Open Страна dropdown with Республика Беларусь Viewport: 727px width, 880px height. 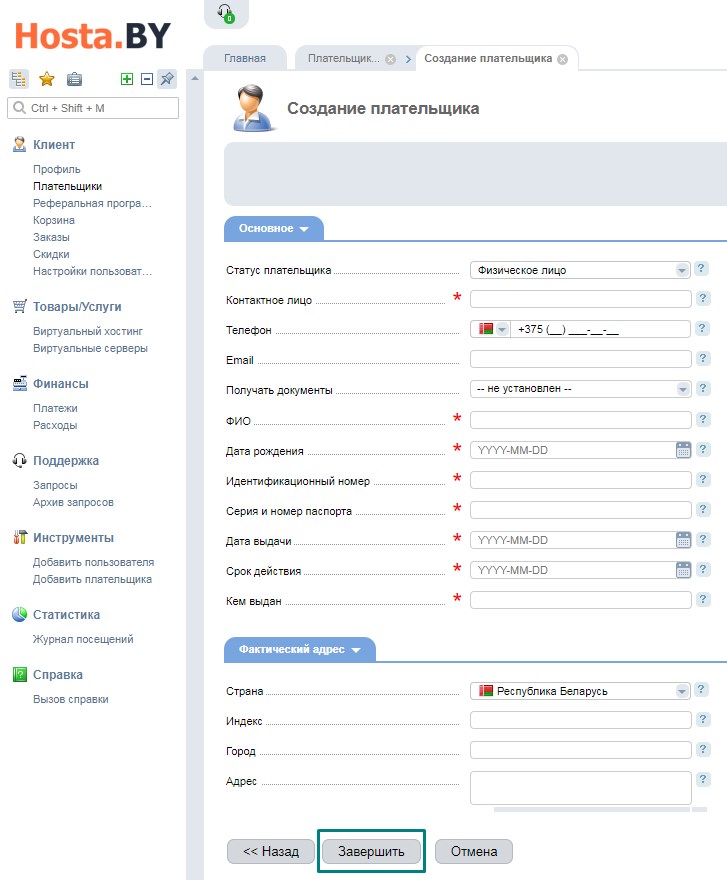coord(580,691)
